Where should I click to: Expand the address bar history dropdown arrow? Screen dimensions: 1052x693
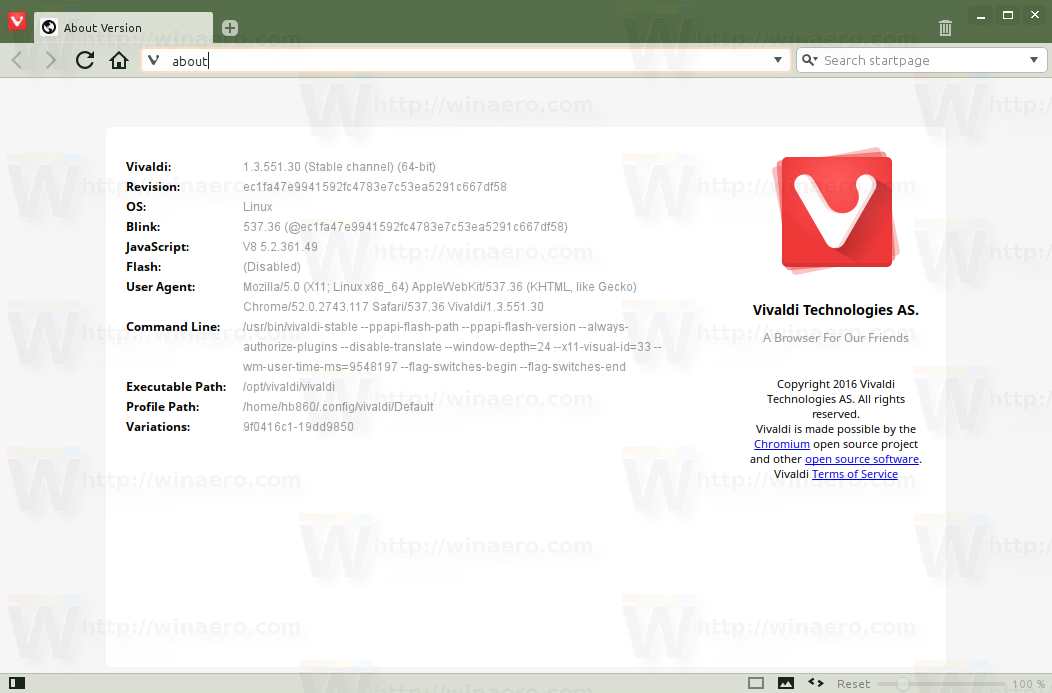click(x=778, y=60)
